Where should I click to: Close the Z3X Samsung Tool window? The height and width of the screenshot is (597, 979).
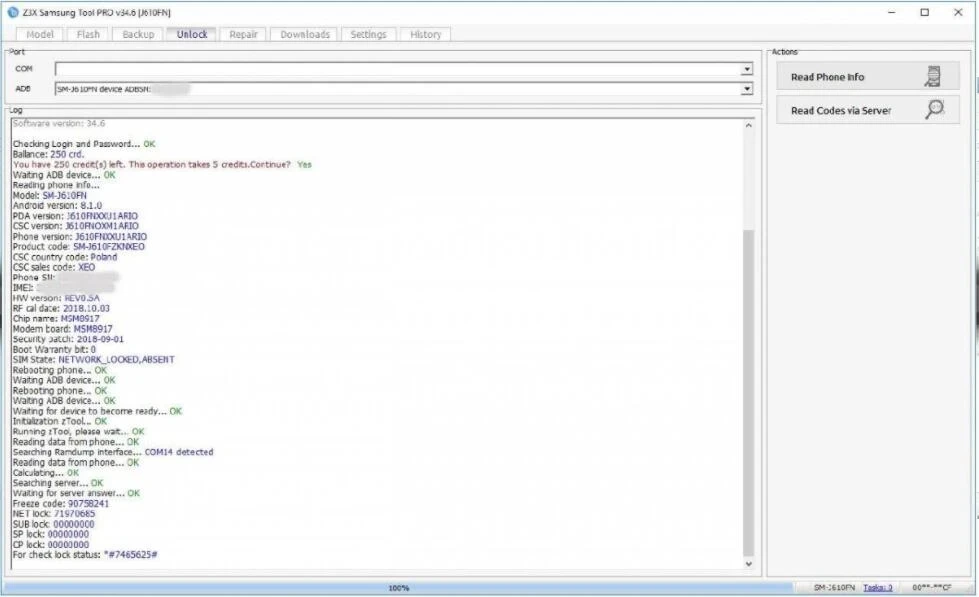click(958, 12)
